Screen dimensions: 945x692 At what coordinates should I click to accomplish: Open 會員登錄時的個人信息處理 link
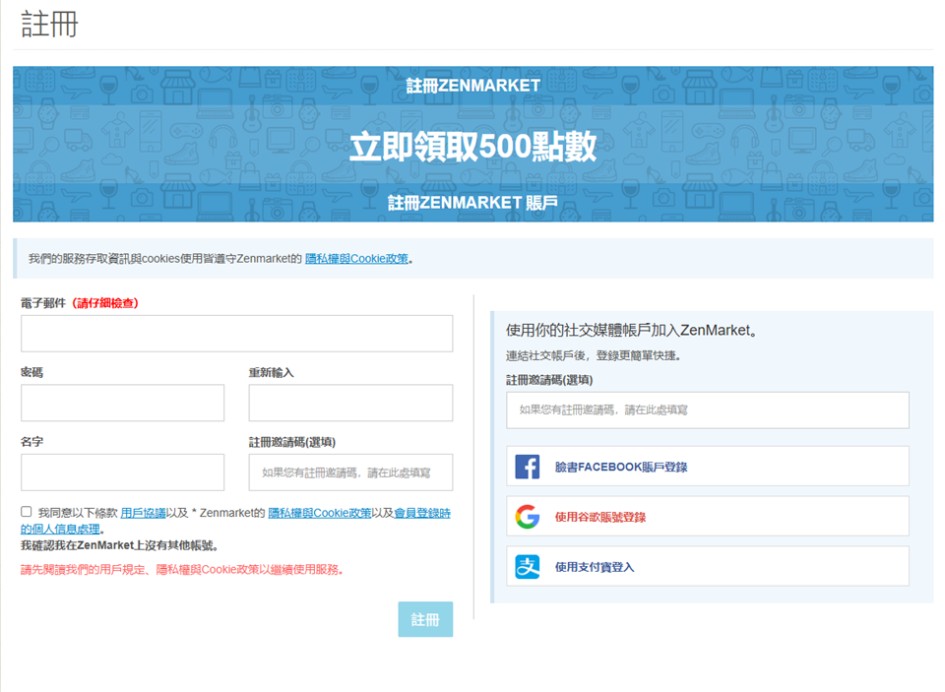422,513
